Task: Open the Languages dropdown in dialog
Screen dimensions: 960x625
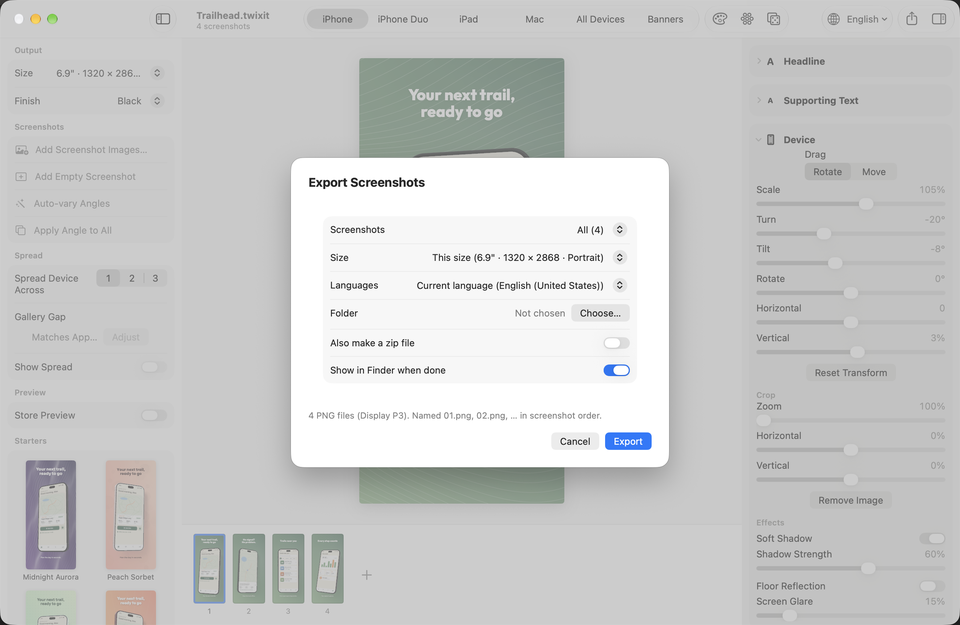Action: [620, 285]
